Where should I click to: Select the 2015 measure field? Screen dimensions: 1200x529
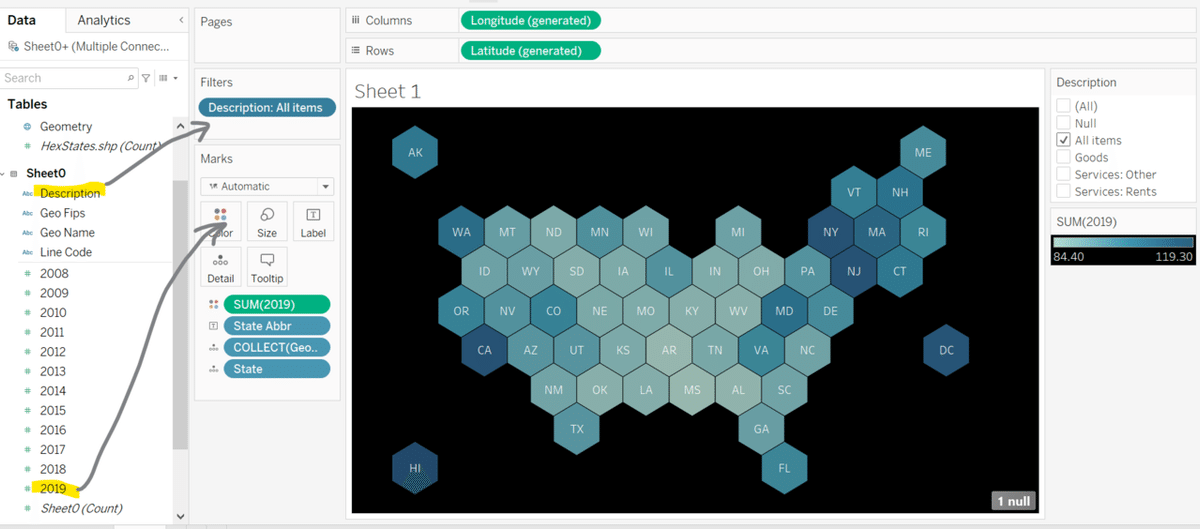point(53,411)
